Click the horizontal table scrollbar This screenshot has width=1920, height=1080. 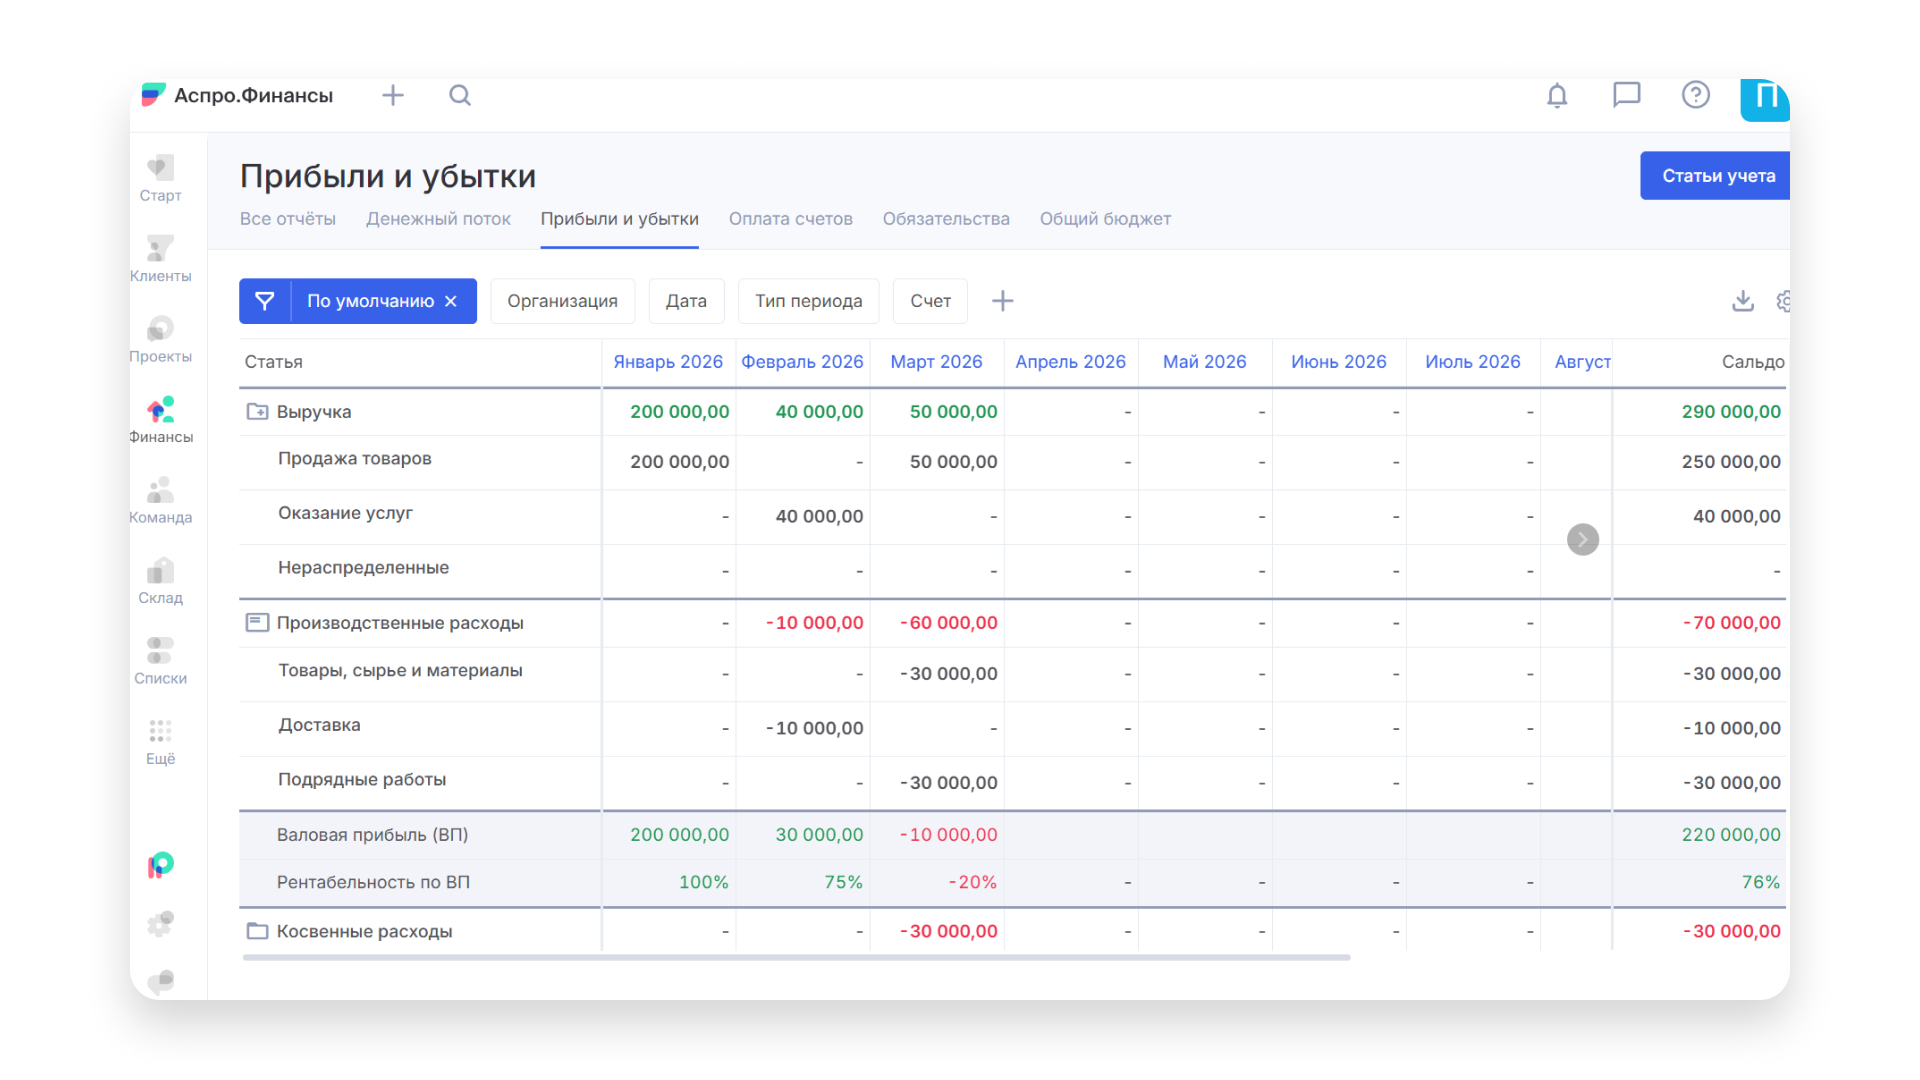click(796, 957)
